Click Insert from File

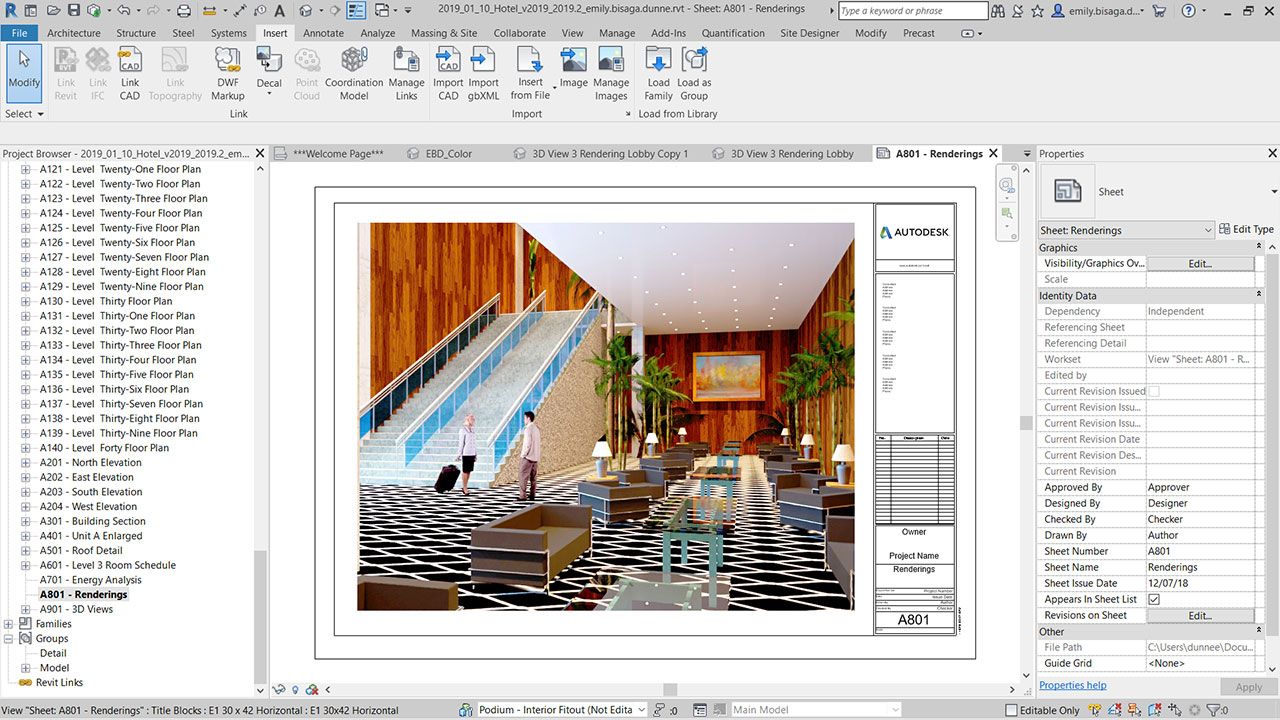pyautogui.click(x=530, y=74)
